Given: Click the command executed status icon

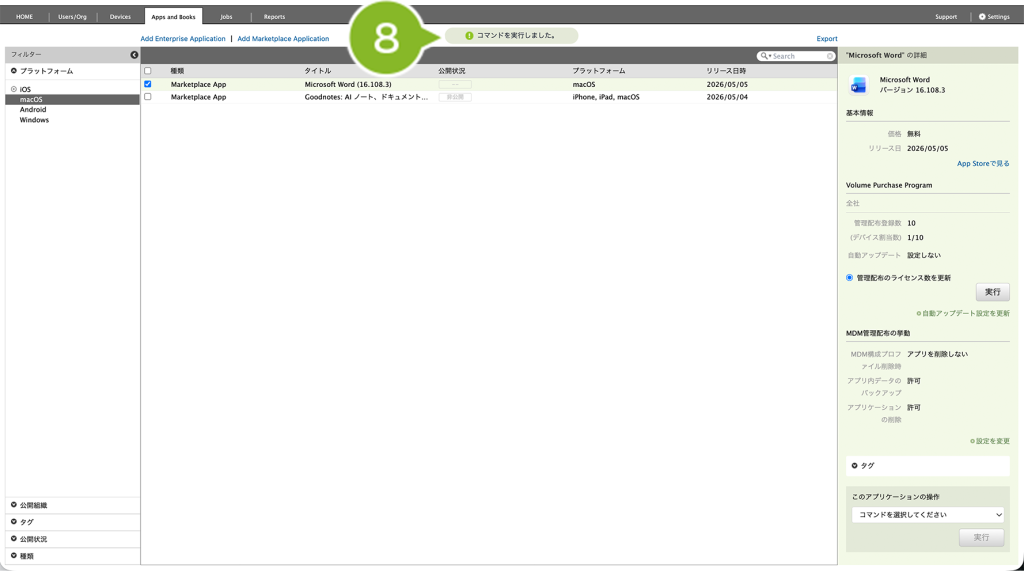Looking at the screenshot, I should point(469,36).
